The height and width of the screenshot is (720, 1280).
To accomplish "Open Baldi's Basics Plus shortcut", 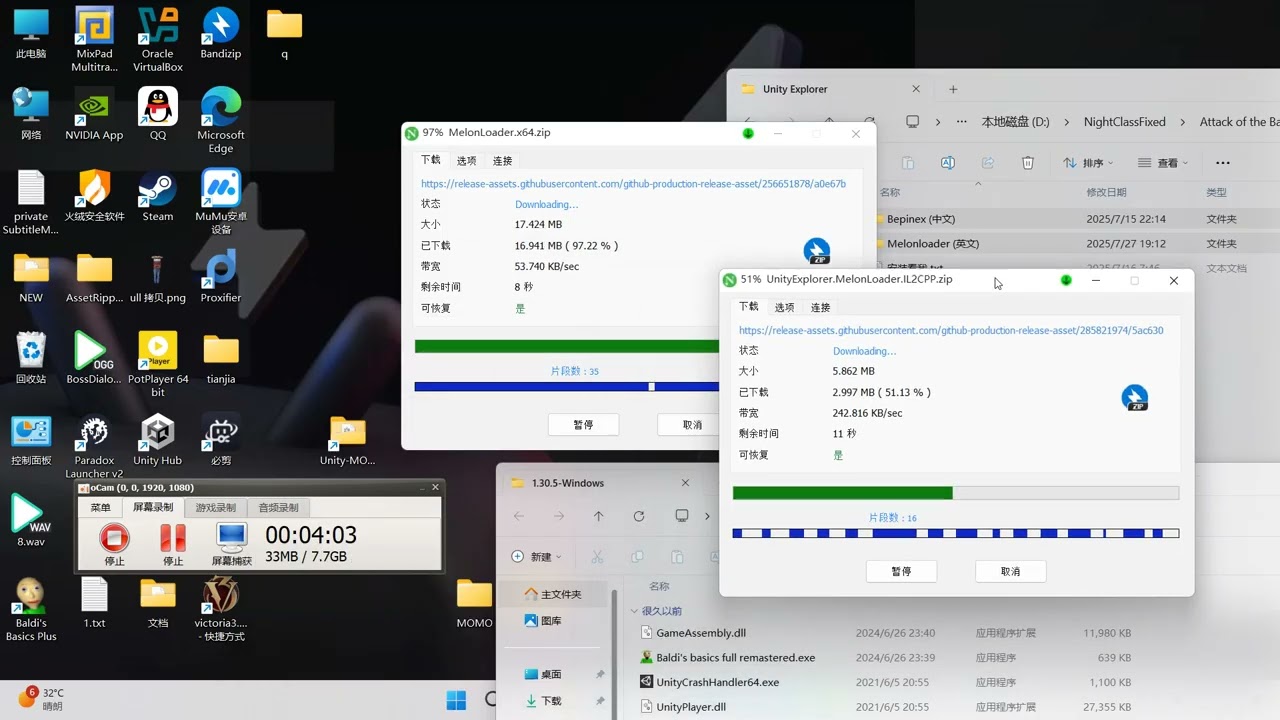I will tap(31, 609).
